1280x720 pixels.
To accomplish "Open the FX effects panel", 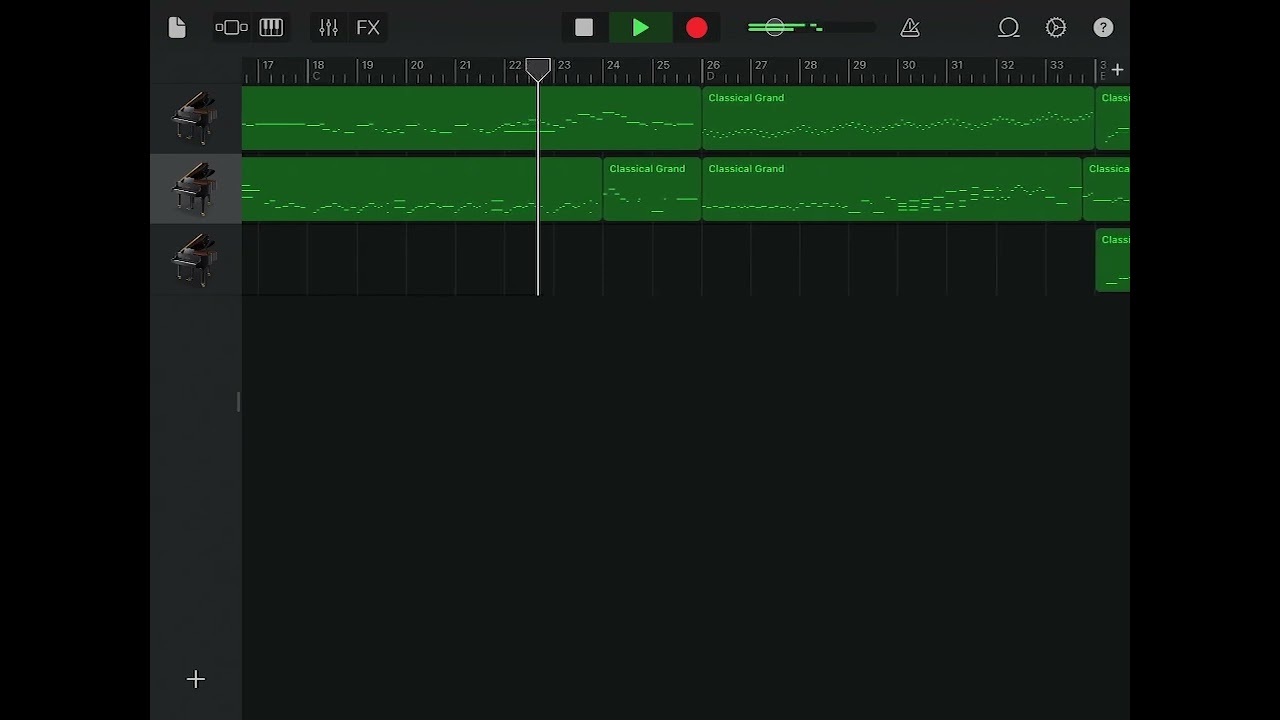I will (368, 28).
